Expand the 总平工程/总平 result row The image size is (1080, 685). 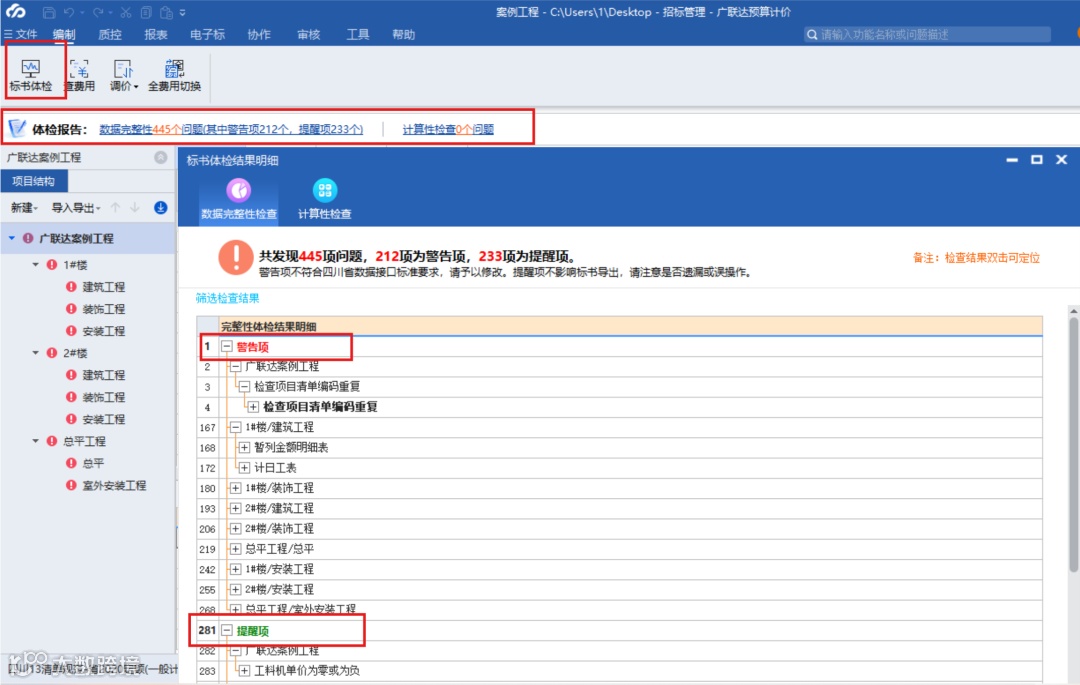236,549
